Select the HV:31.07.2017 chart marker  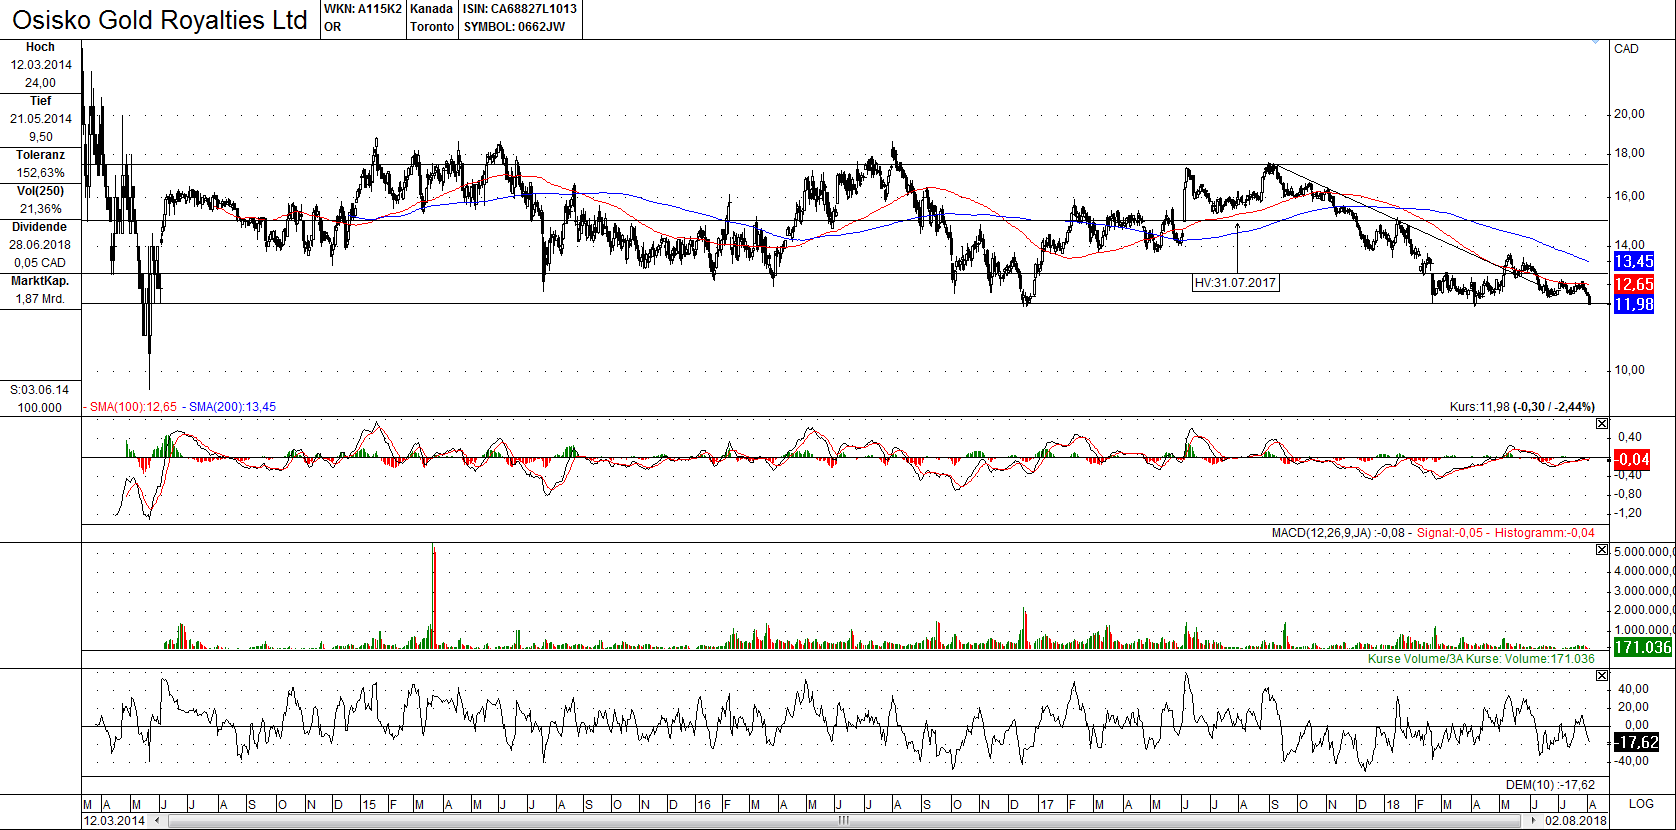click(1236, 283)
